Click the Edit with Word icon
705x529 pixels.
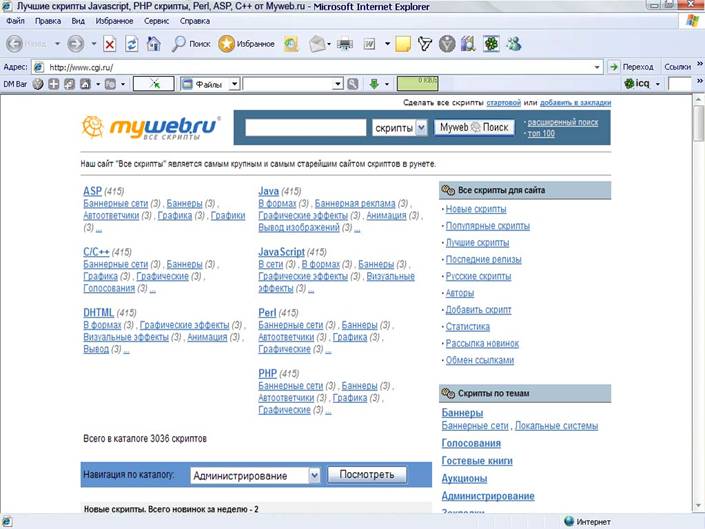click(369, 44)
